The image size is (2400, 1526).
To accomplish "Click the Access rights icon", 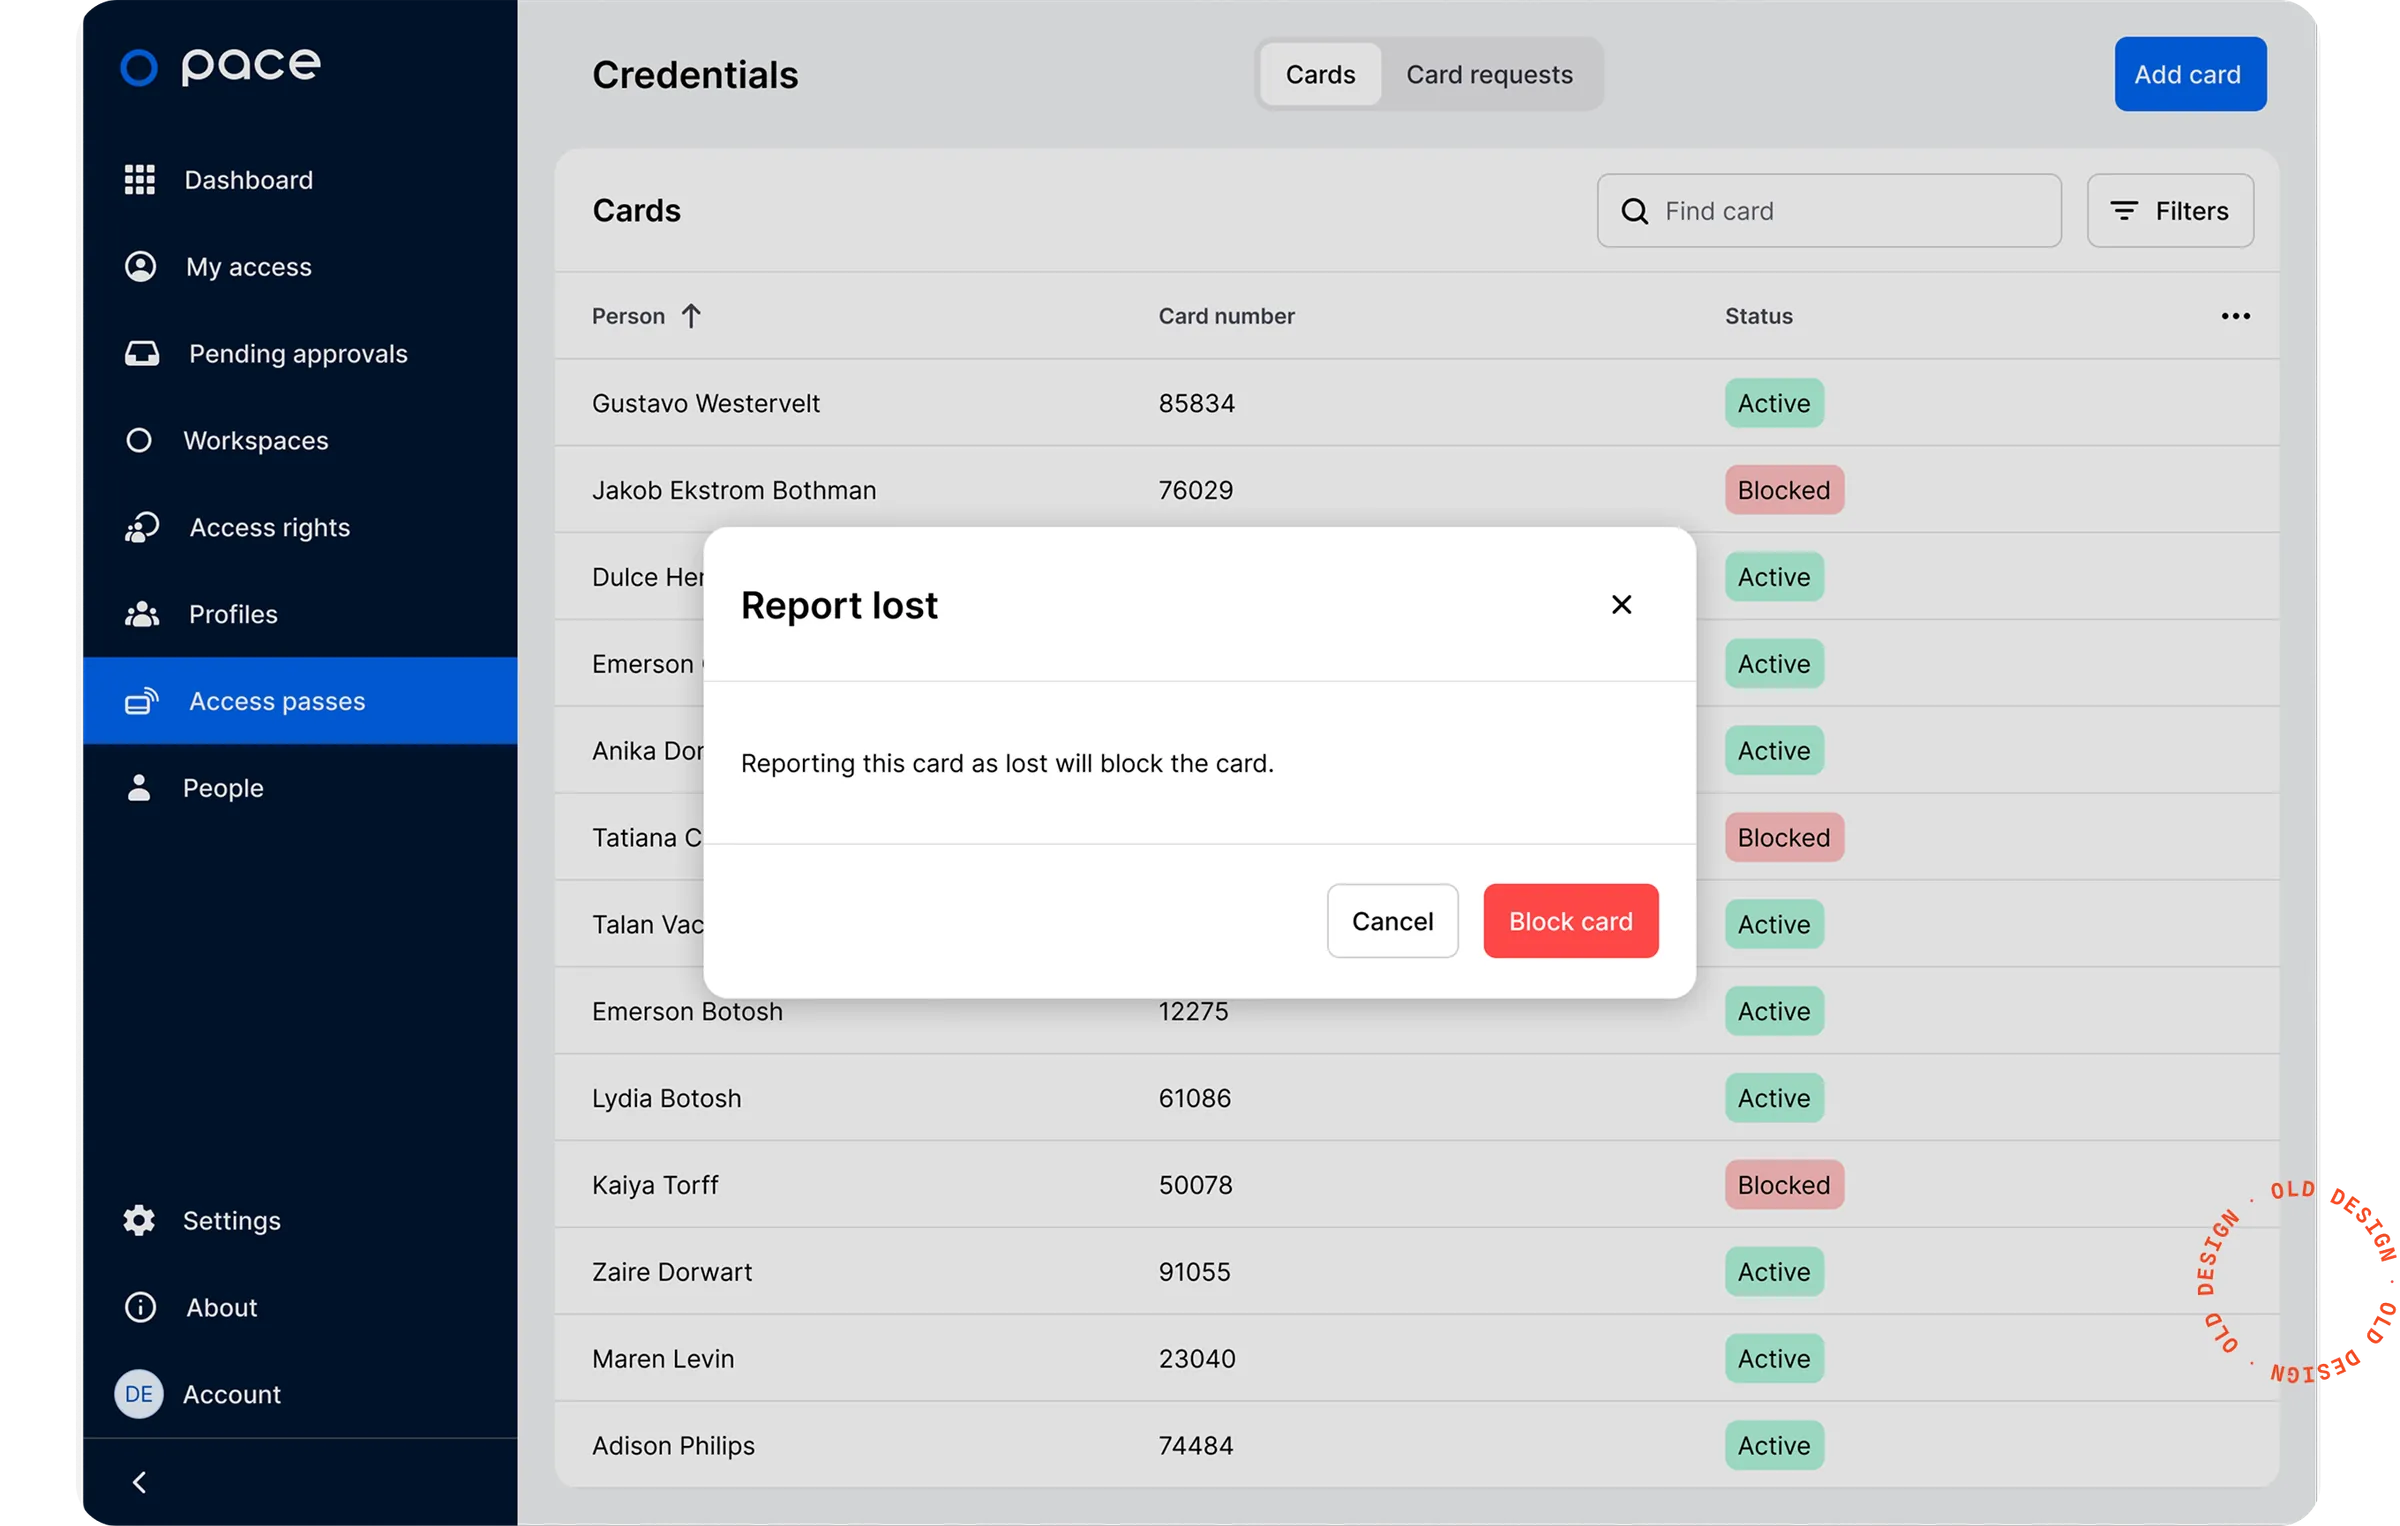I will click(x=142, y=527).
